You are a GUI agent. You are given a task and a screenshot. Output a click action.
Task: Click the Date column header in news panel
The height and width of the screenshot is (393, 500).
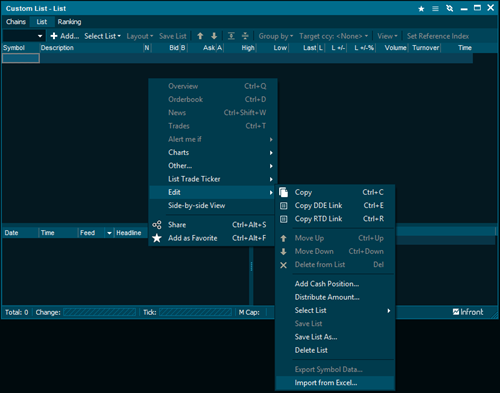(x=20, y=233)
